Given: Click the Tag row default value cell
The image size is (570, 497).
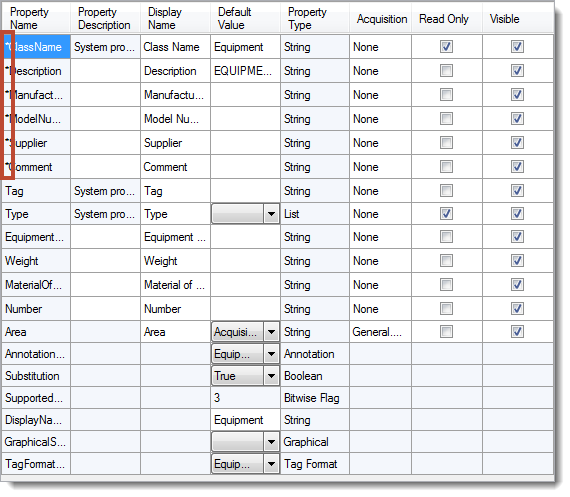Looking at the screenshot, I should point(245,191).
